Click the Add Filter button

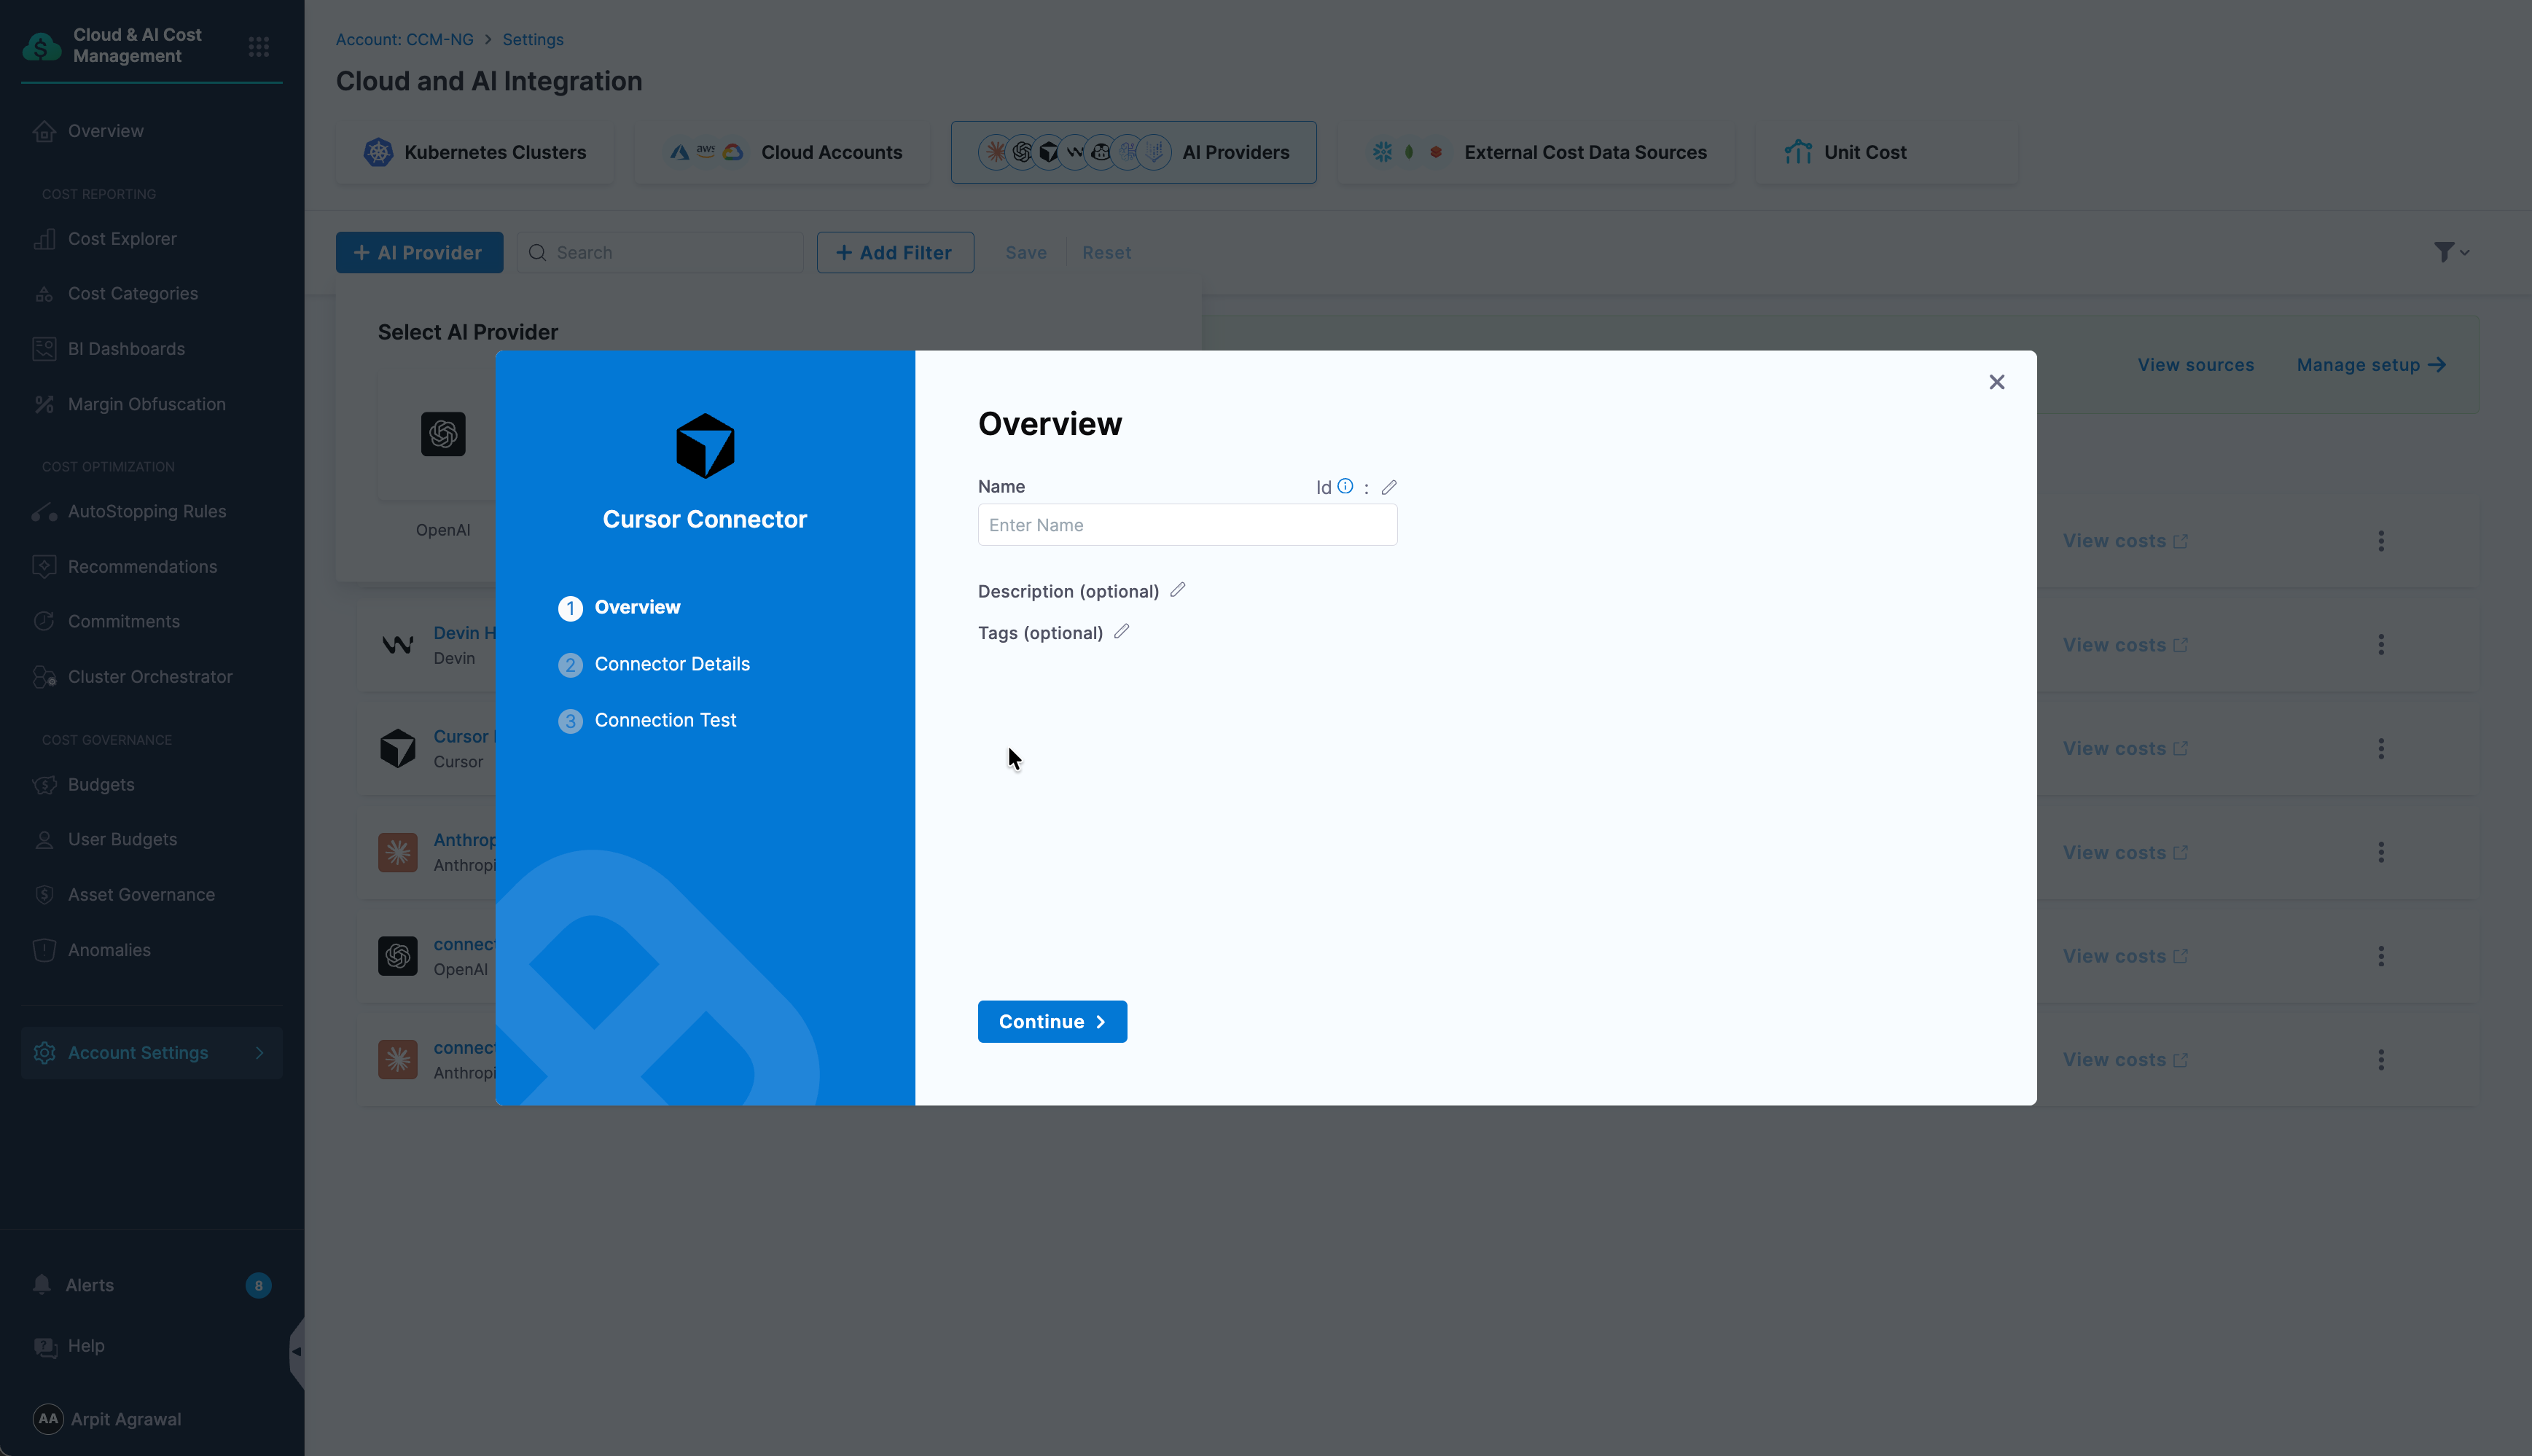895,252
